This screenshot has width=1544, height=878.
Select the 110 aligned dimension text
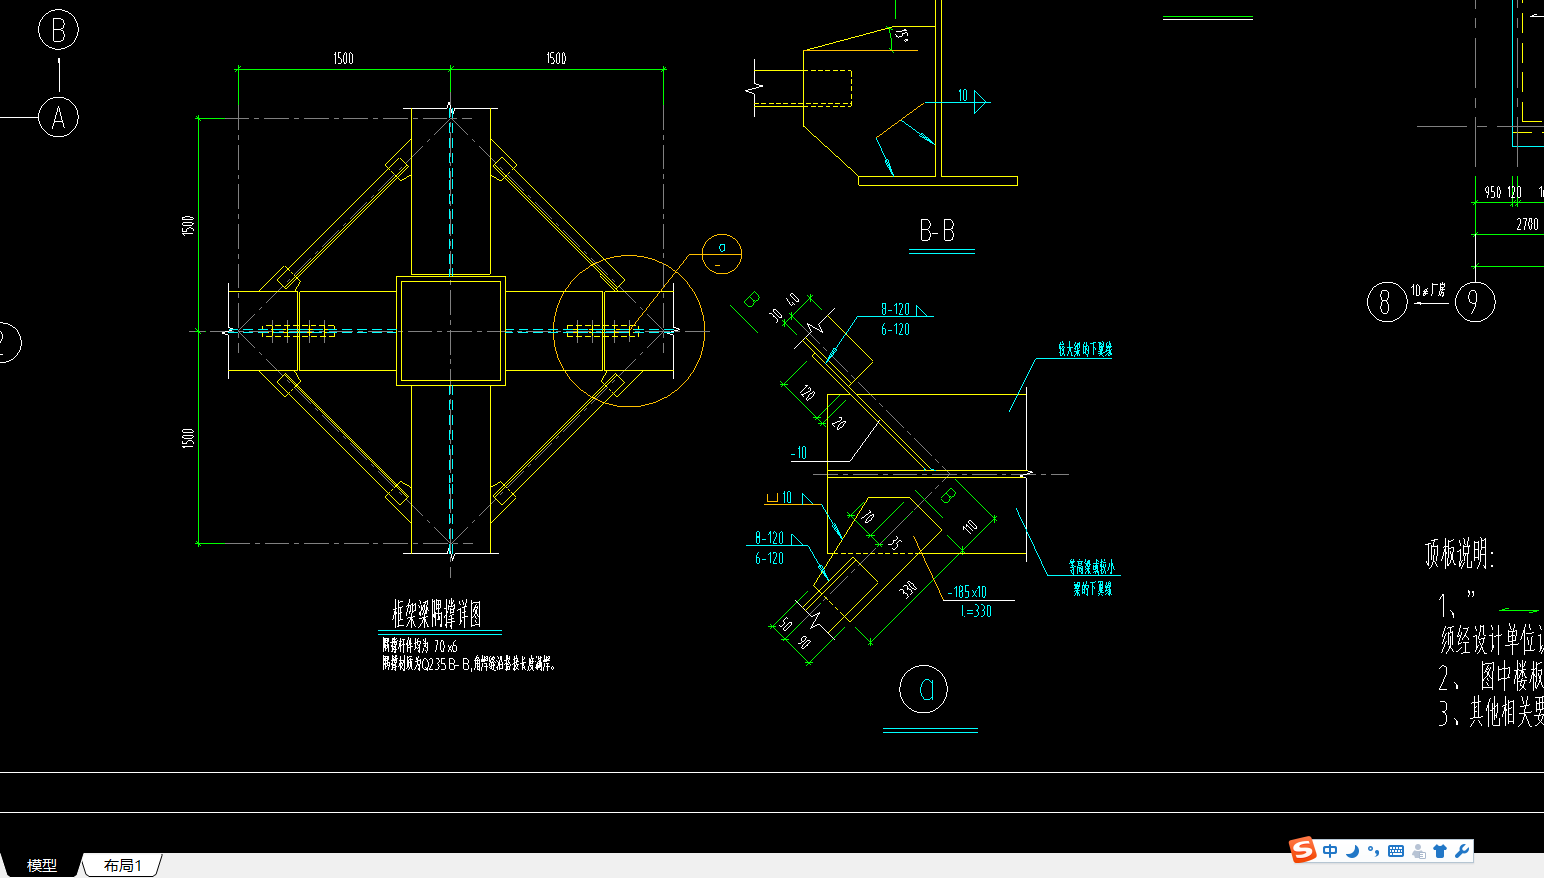click(969, 525)
